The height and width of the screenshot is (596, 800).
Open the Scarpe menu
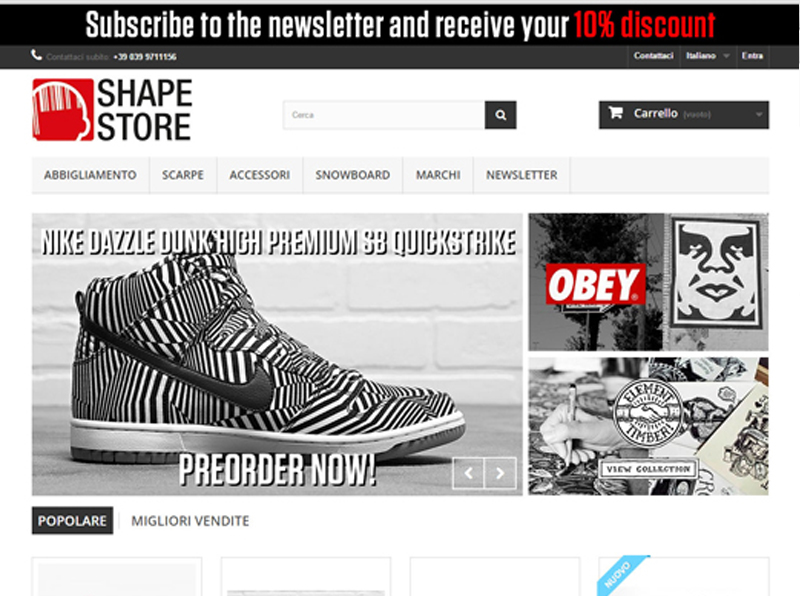(x=183, y=175)
